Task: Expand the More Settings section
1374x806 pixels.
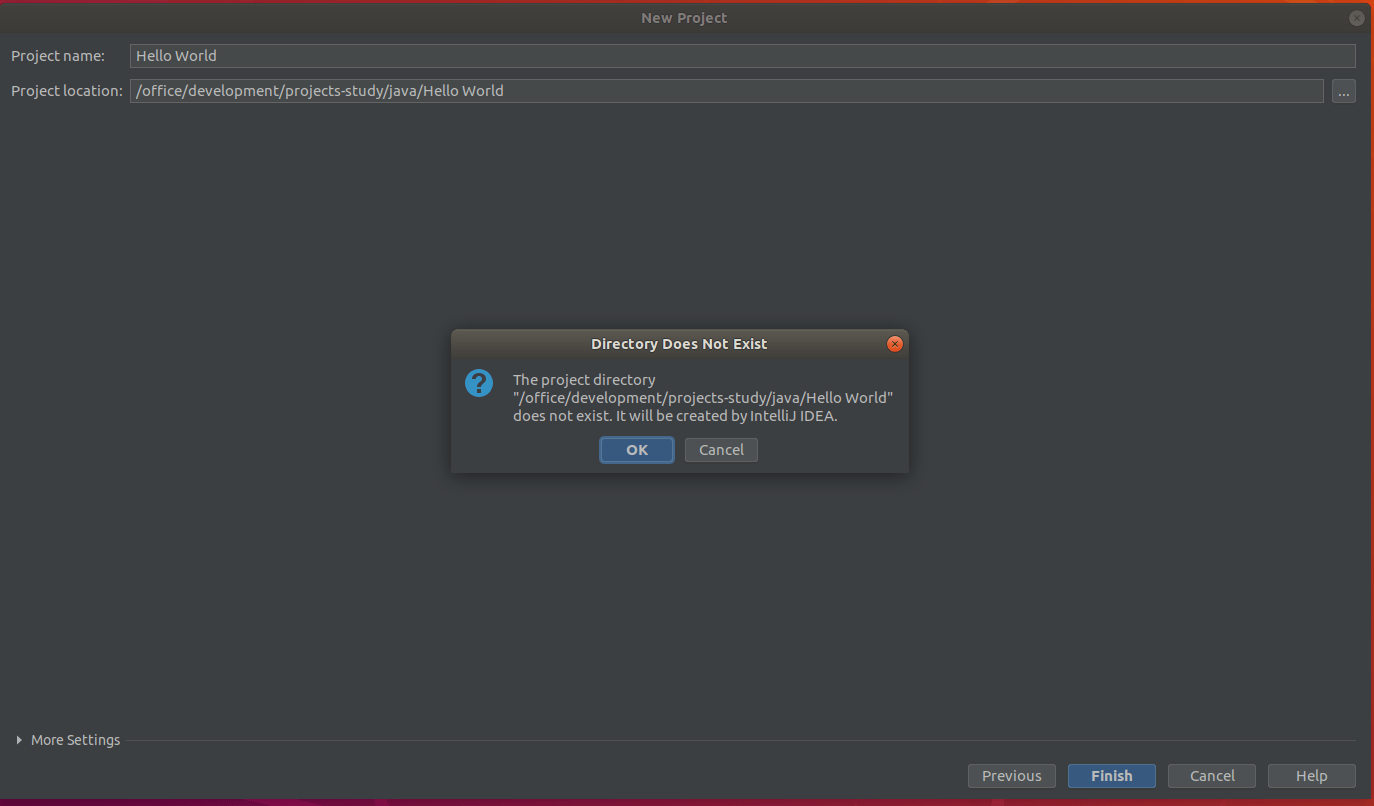Action: pos(74,740)
